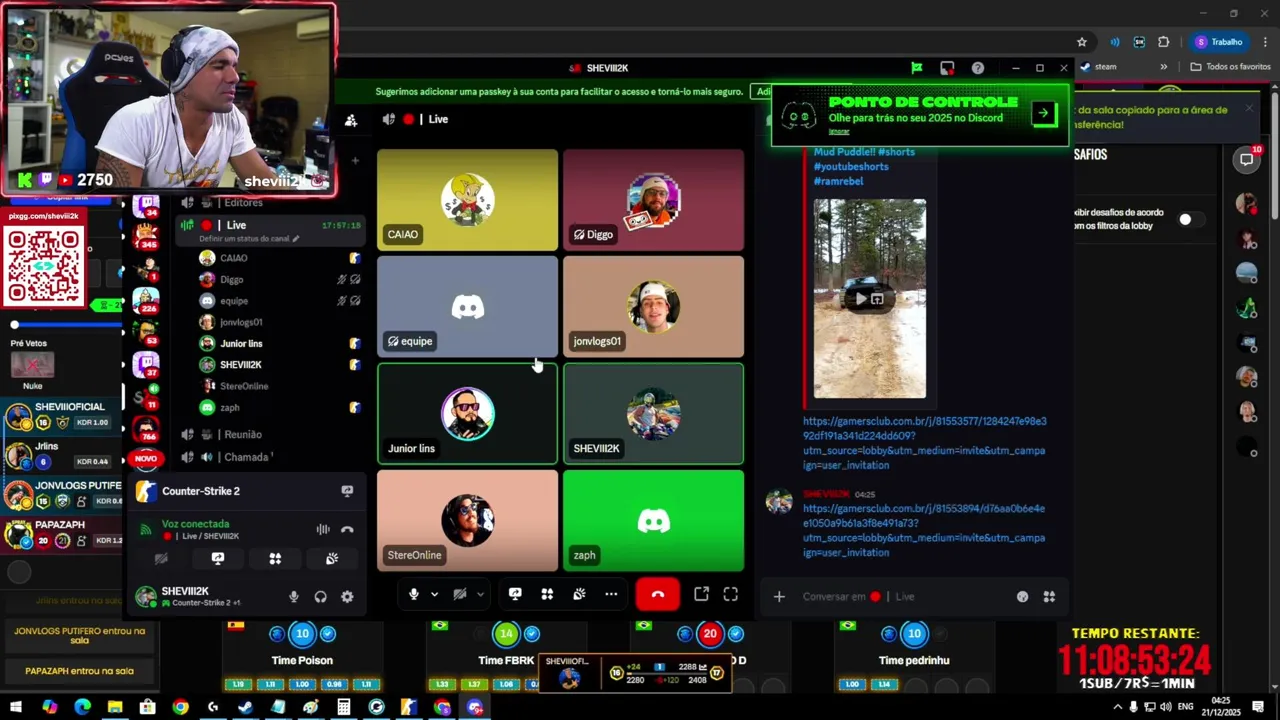Screen dimensions: 1280x720
Task: Toggle camera in voice connected panel
Action: [161, 559]
